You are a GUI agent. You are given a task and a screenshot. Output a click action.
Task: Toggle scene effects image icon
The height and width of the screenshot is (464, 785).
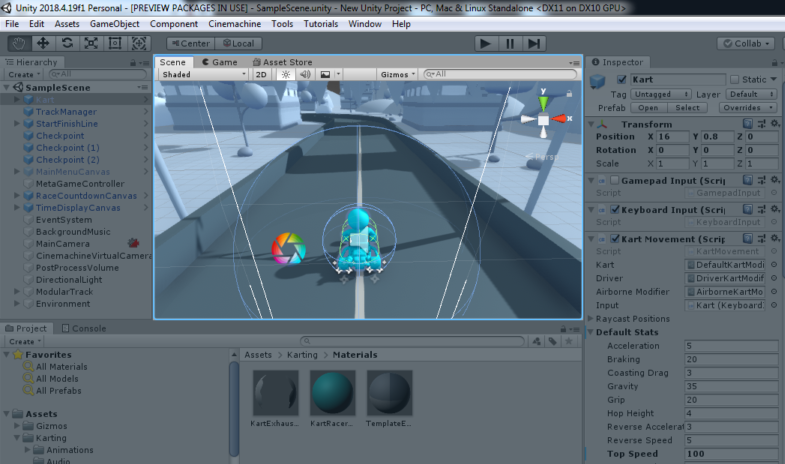[325, 74]
